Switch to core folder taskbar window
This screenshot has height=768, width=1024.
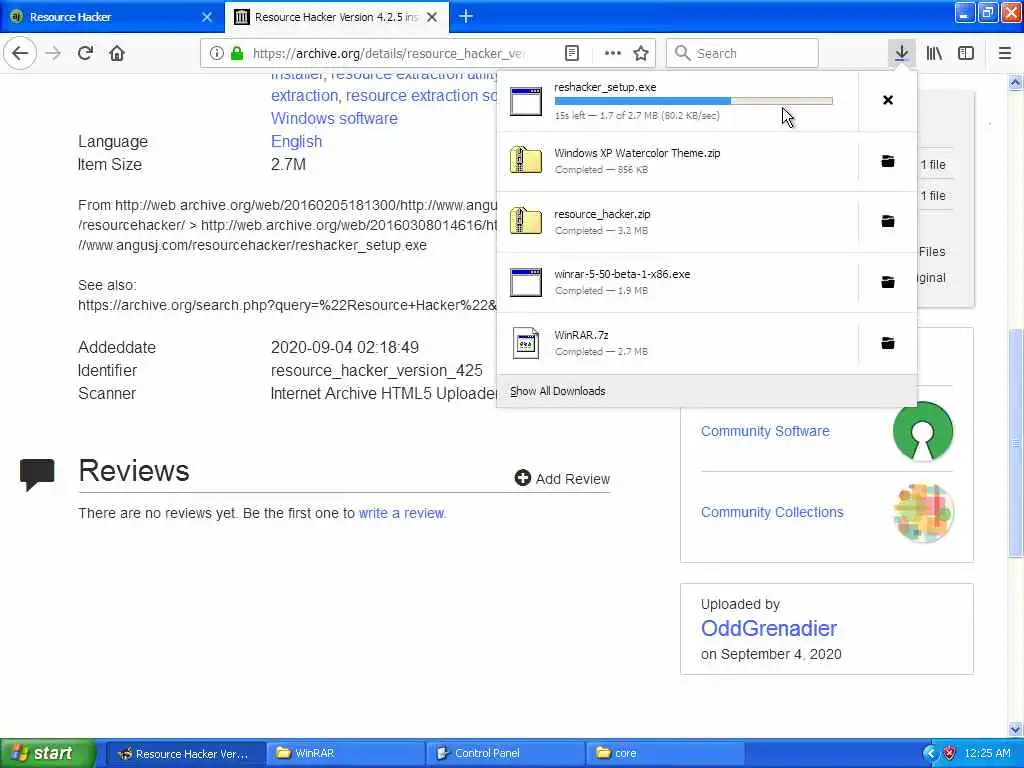[x=665, y=753]
